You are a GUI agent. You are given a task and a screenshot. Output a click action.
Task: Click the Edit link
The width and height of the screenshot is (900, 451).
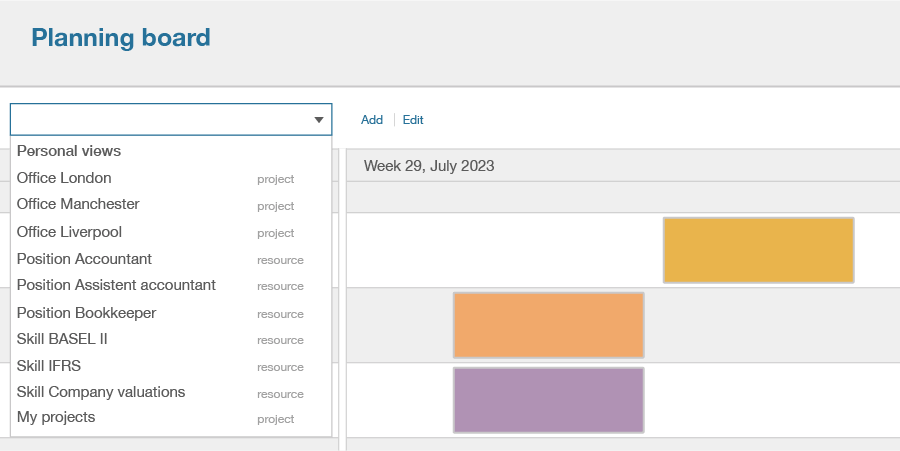click(413, 120)
